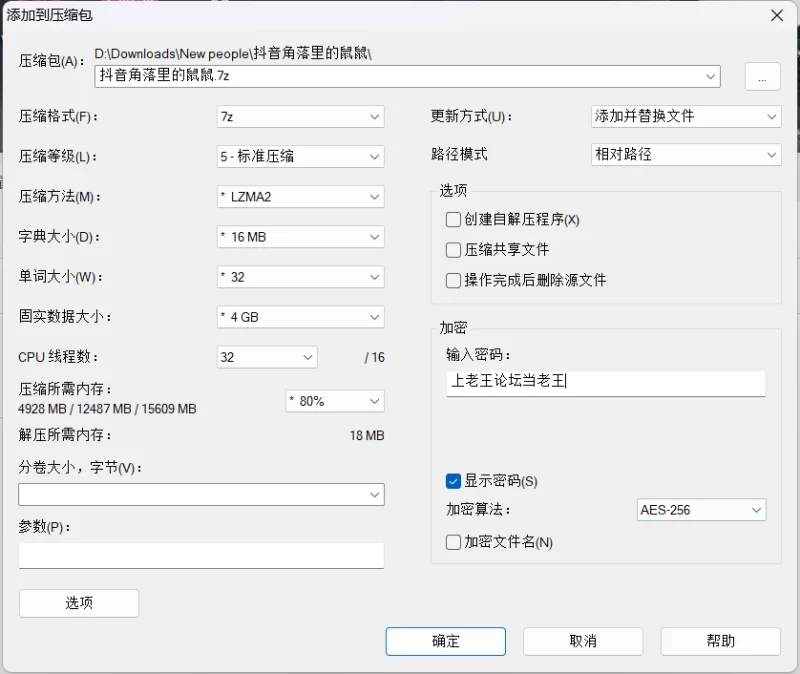
Task: Uncheck the show password (显示密码) checkbox
Action: click(454, 481)
